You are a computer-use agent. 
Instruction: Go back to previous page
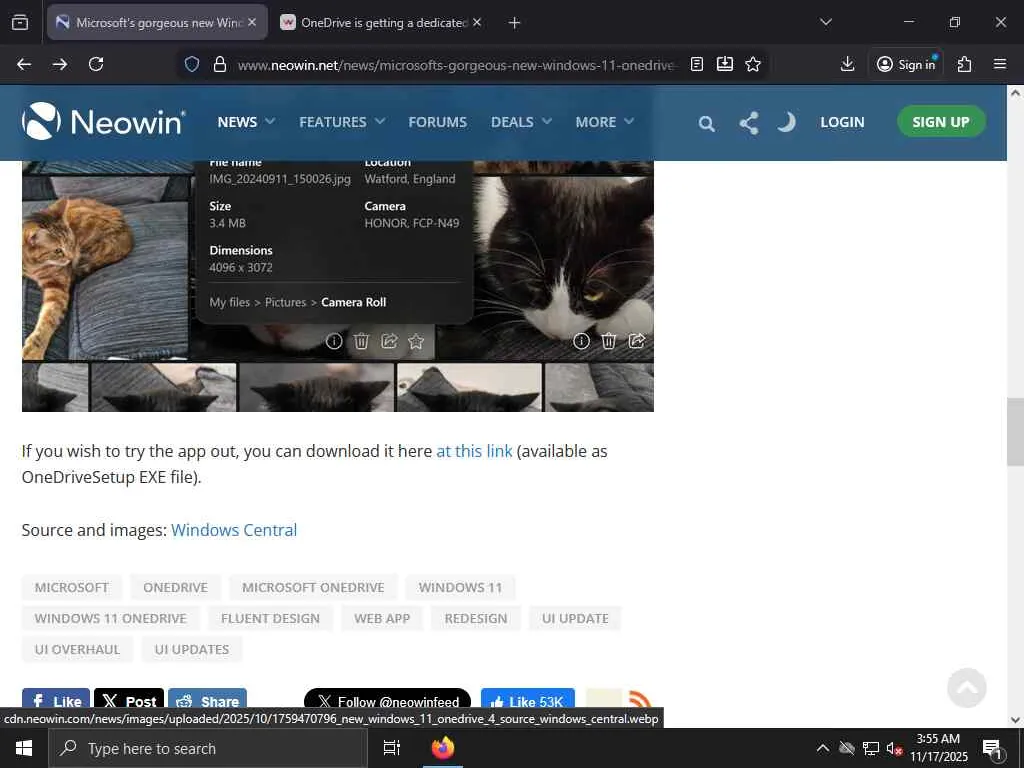24,64
